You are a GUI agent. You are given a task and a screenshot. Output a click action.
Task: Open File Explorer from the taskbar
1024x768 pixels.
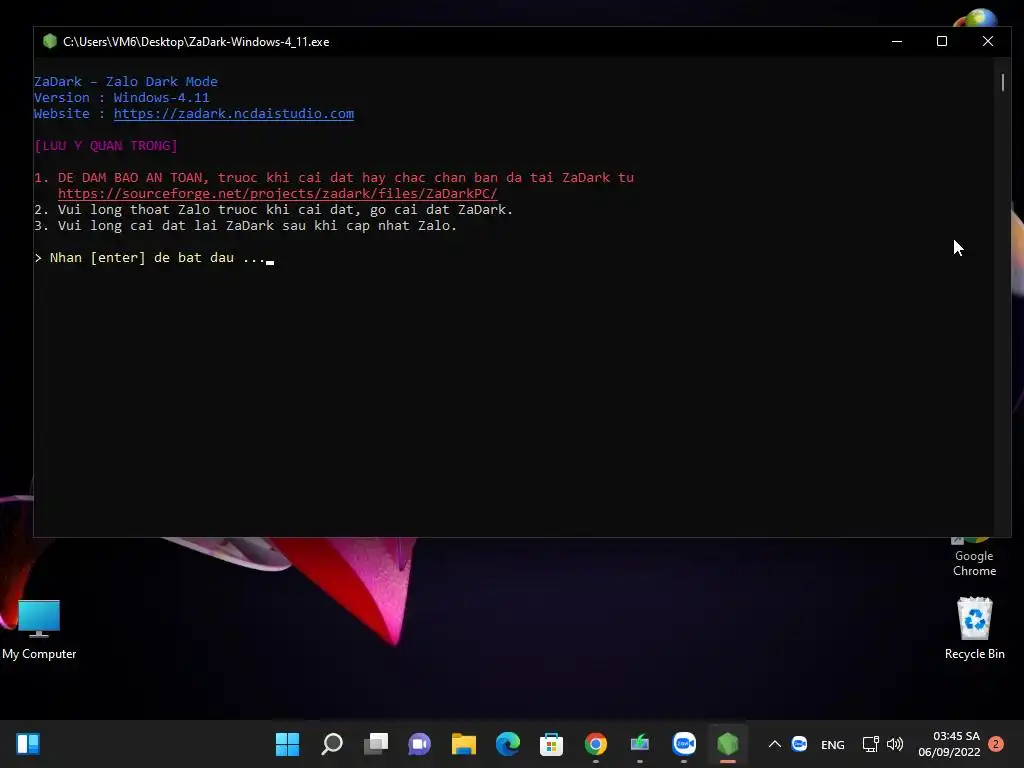(x=464, y=744)
